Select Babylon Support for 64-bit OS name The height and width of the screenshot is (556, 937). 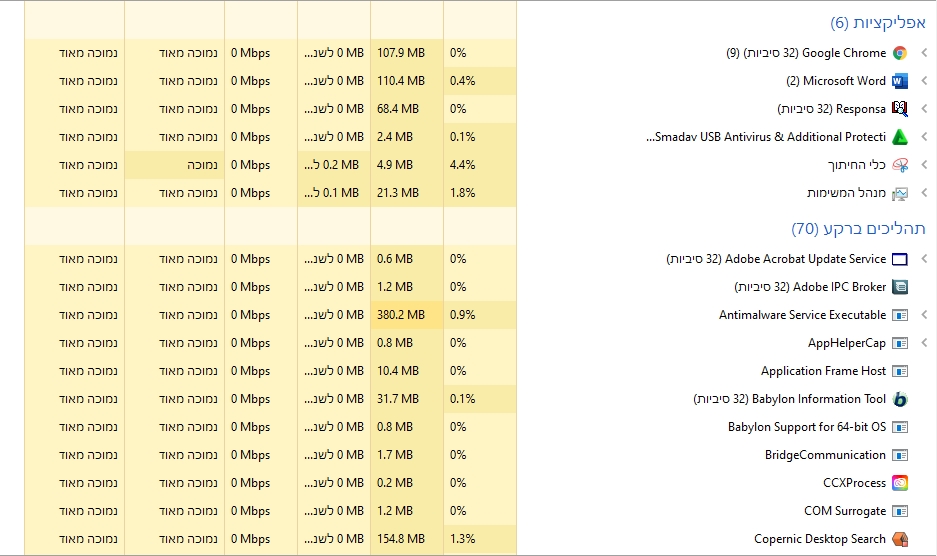(x=807, y=427)
